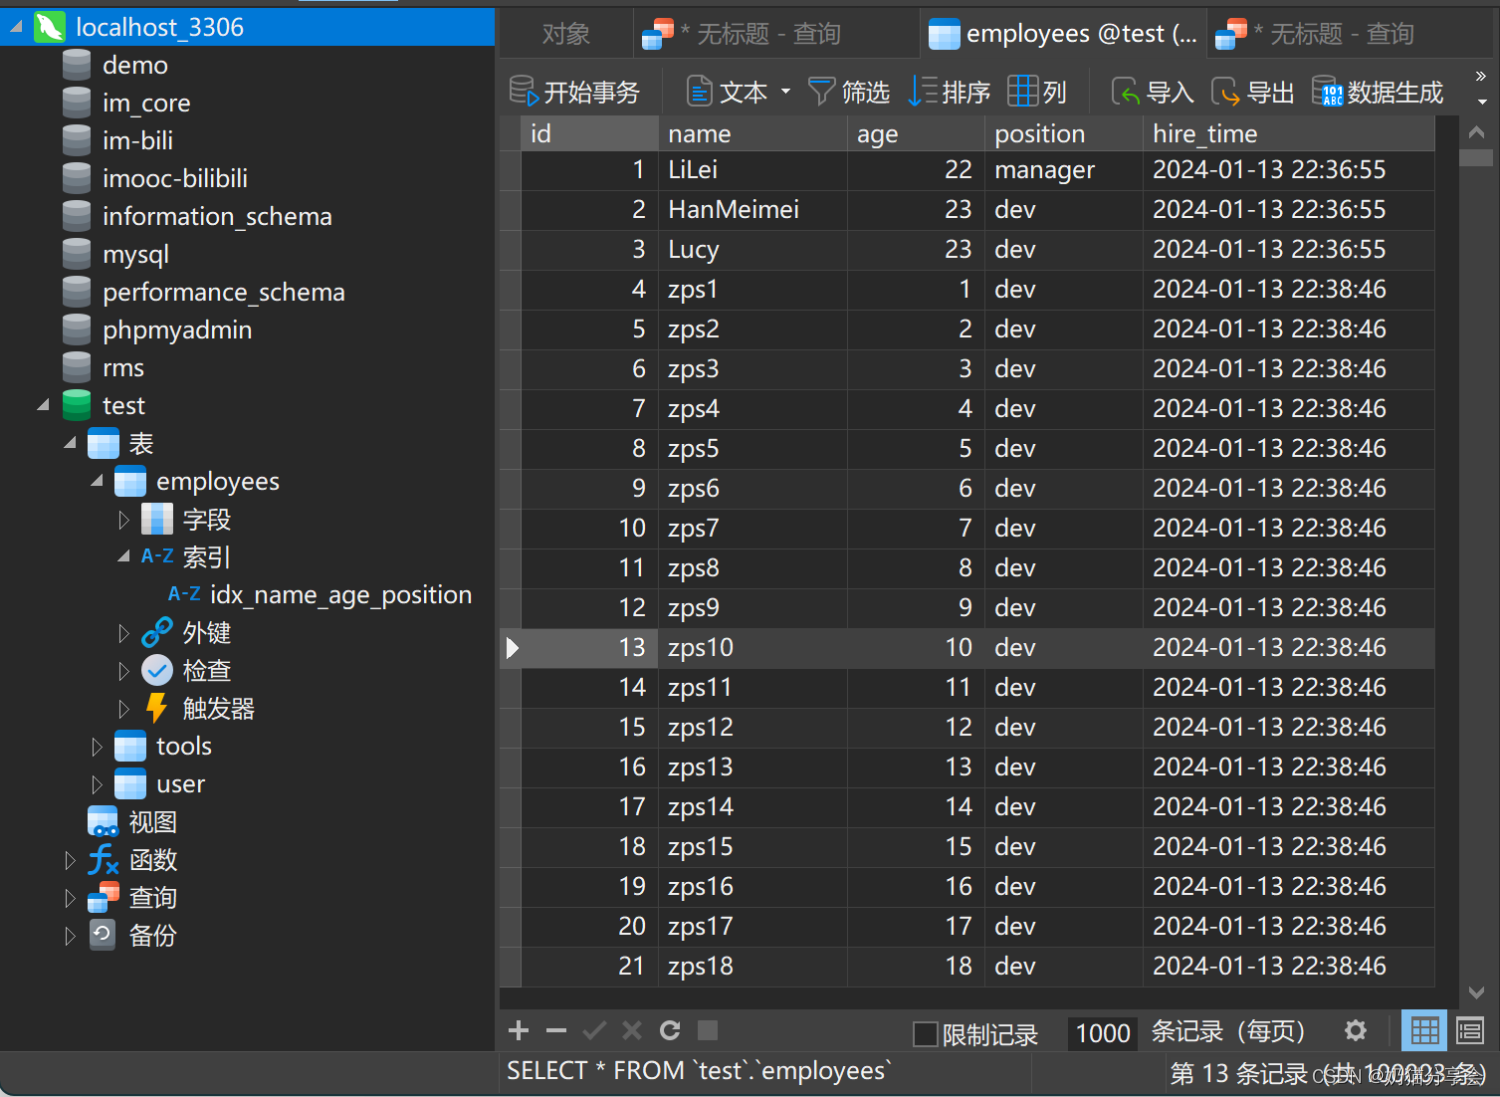This screenshot has width=1500, height=1097.
Task: Click the 备份 (Backups) node
Action: (x=152, y=936)
